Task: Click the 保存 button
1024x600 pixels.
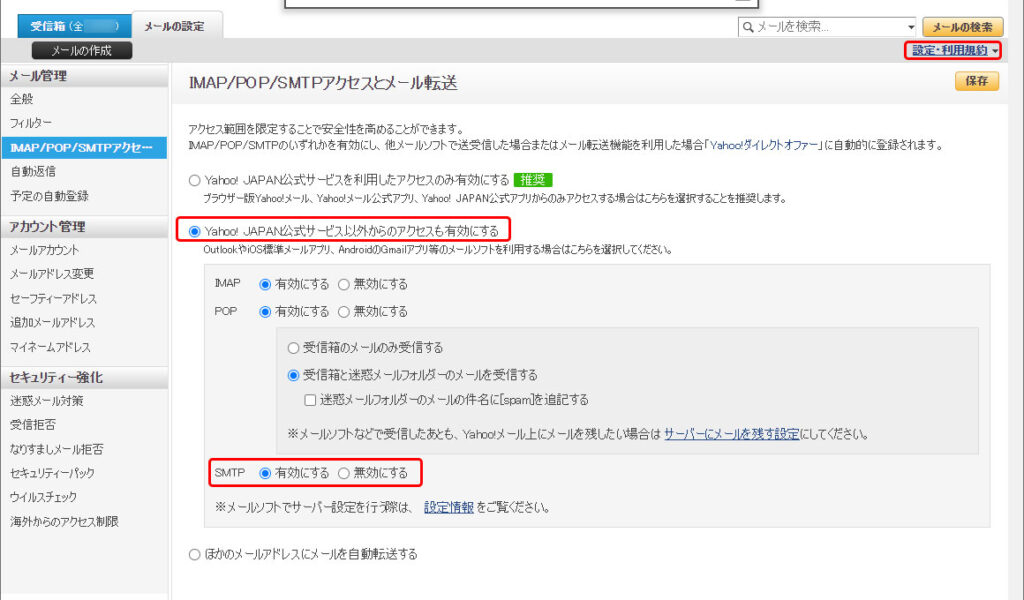Action: [977, 81]
